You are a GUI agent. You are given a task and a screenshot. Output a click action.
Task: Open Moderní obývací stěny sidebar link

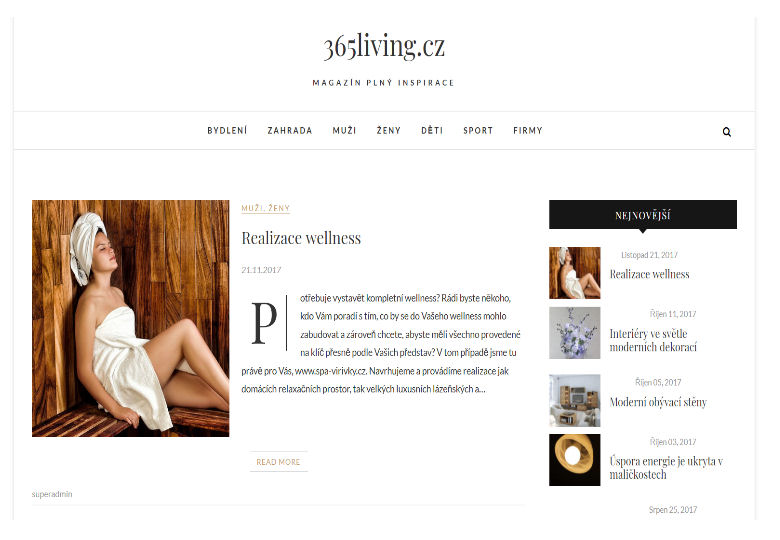coord(658,402)
